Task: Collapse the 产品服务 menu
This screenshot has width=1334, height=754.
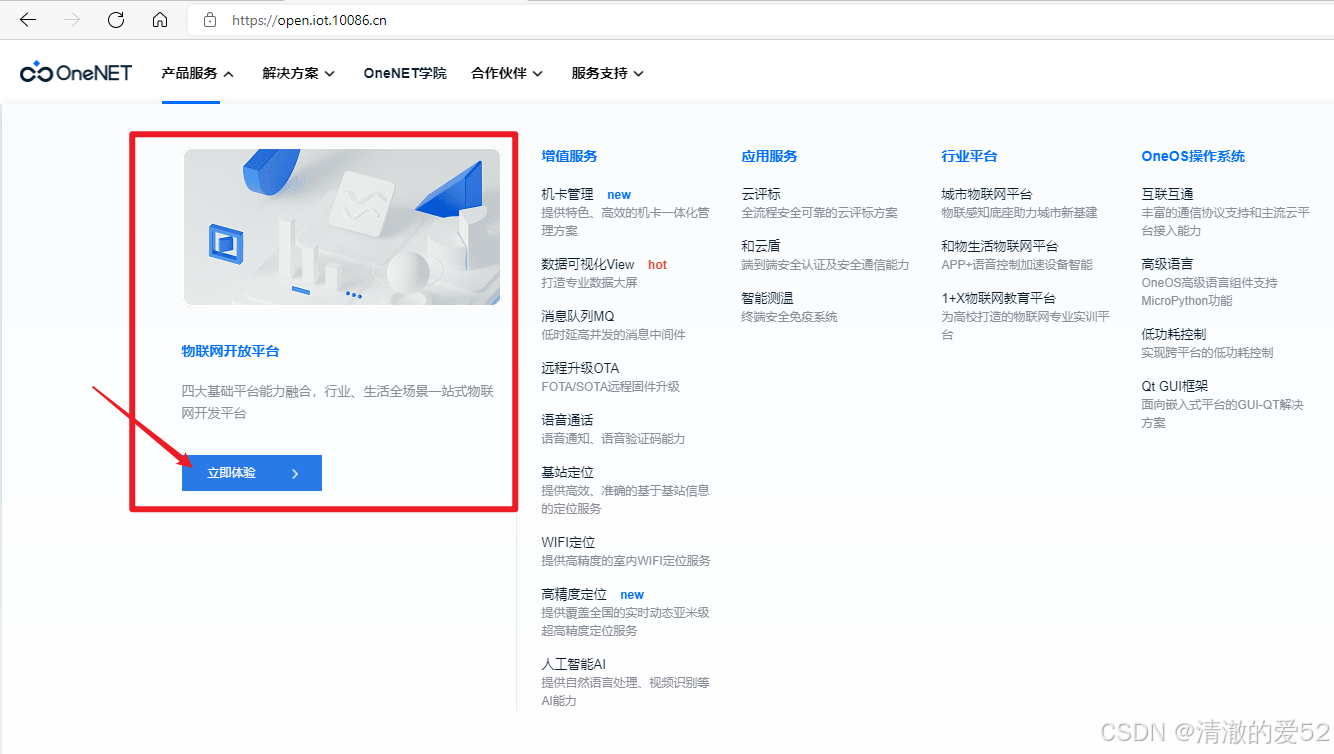Action: click(x=197, y=73)
